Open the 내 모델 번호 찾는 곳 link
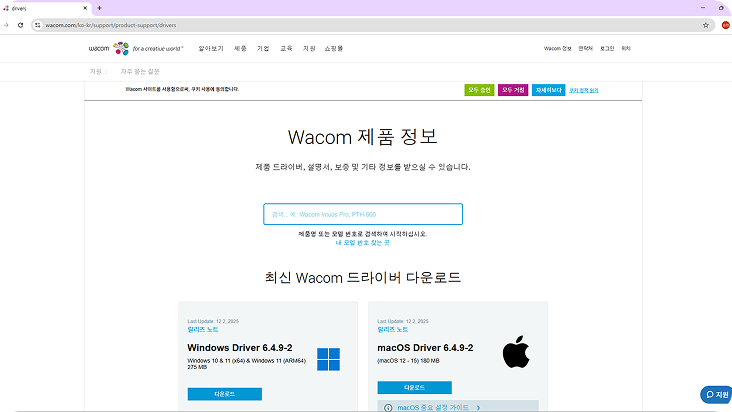The width and height of the screenshot is (732, 412). pyautogui.click(x=363, y=242)
